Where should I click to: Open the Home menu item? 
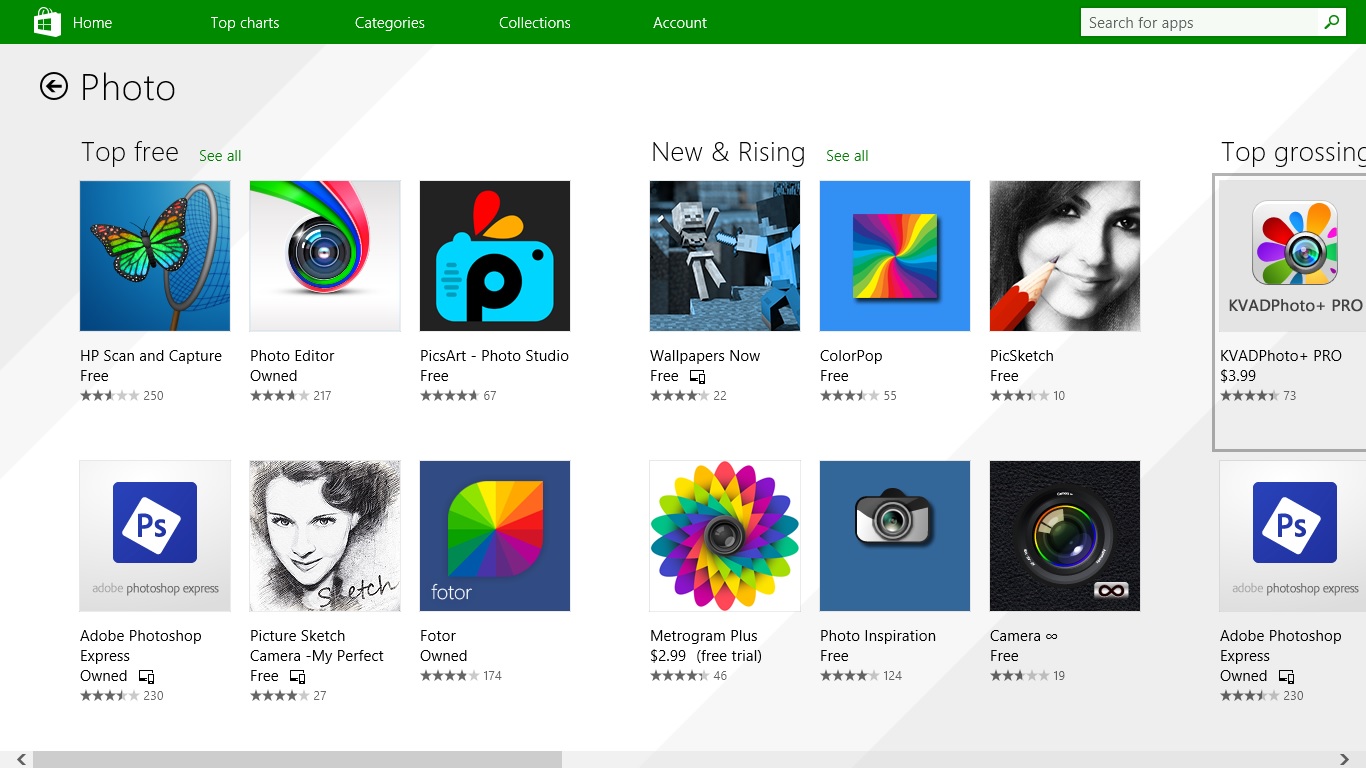coord(92,22)
